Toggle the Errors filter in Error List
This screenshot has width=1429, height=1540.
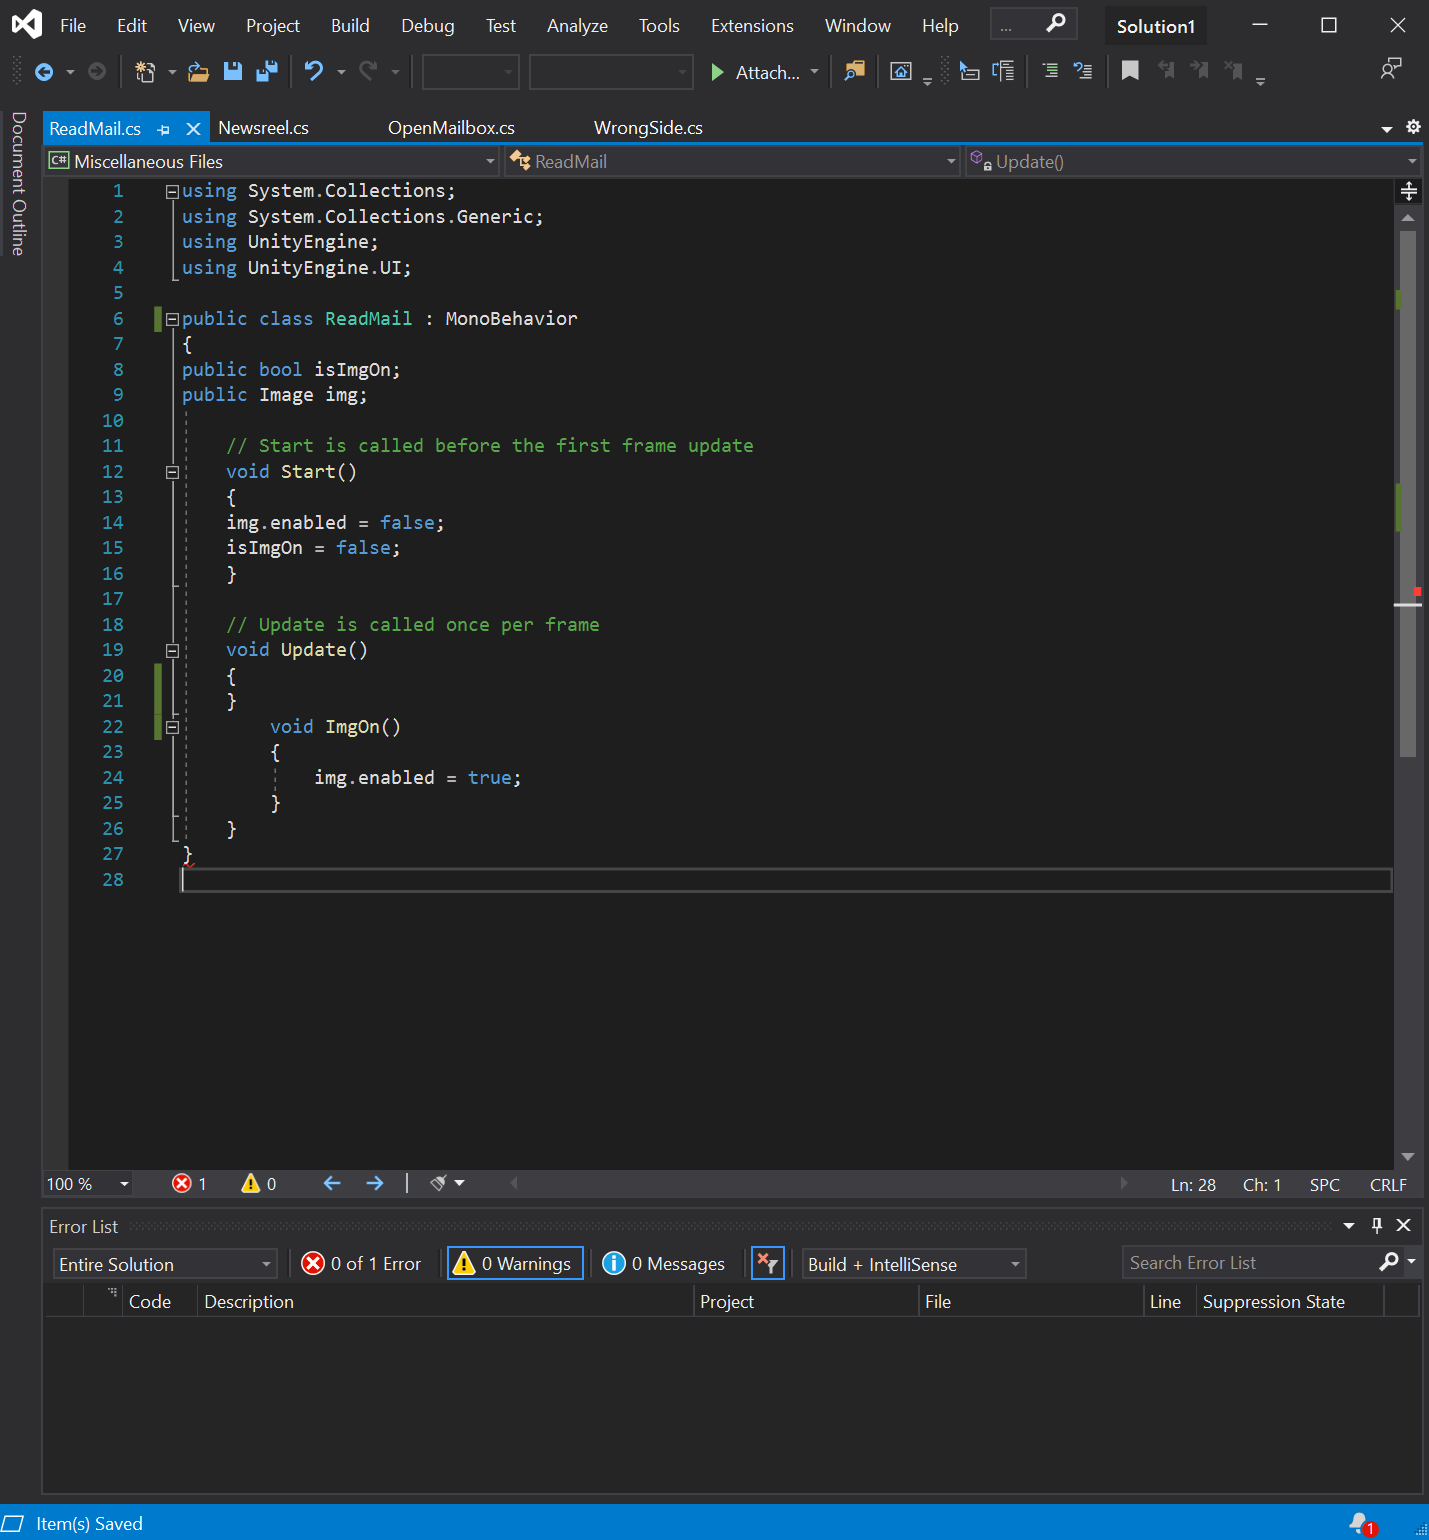(x=362, y=1264)
